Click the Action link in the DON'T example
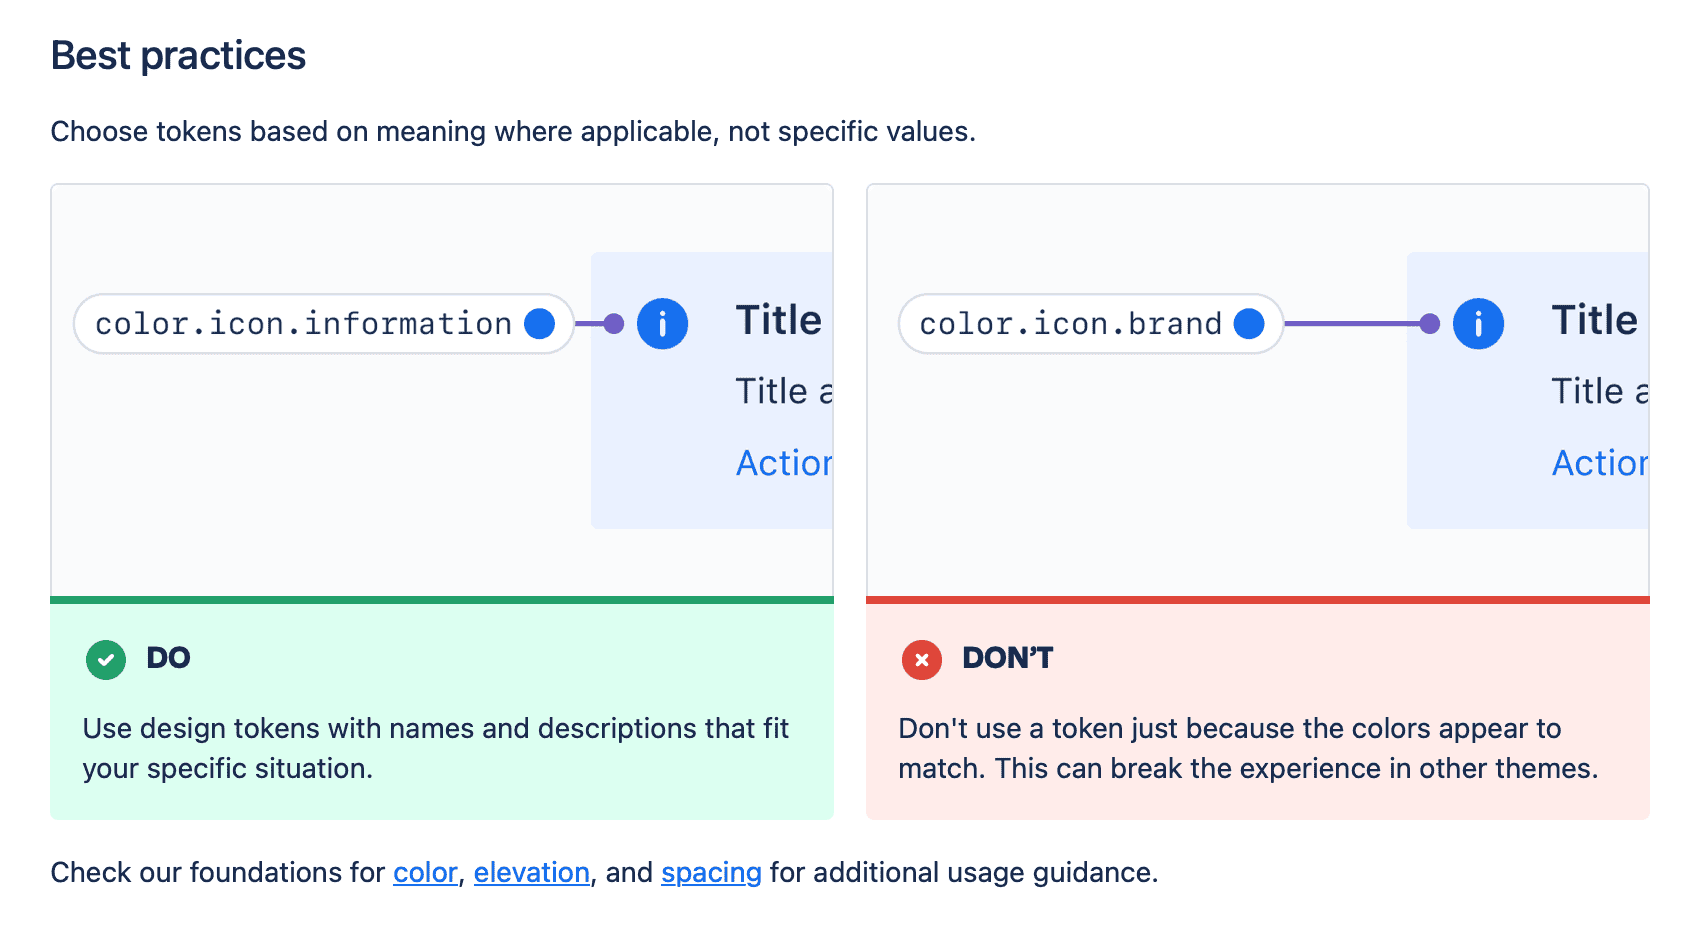Viewport: 1702px width, 938px height. (1599, 463)
